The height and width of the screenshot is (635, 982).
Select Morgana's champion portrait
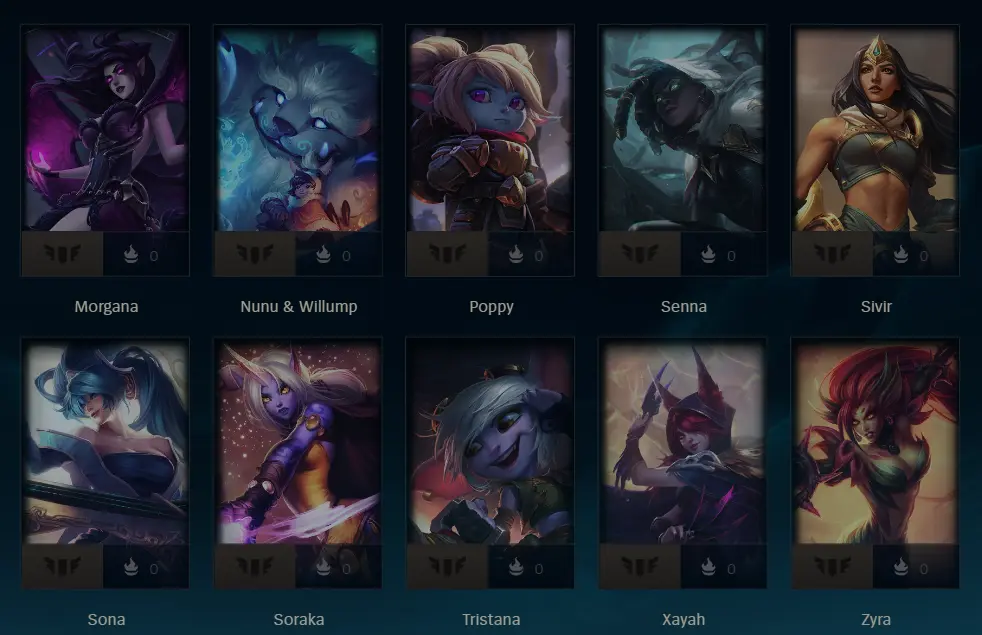tap(105, 129)
